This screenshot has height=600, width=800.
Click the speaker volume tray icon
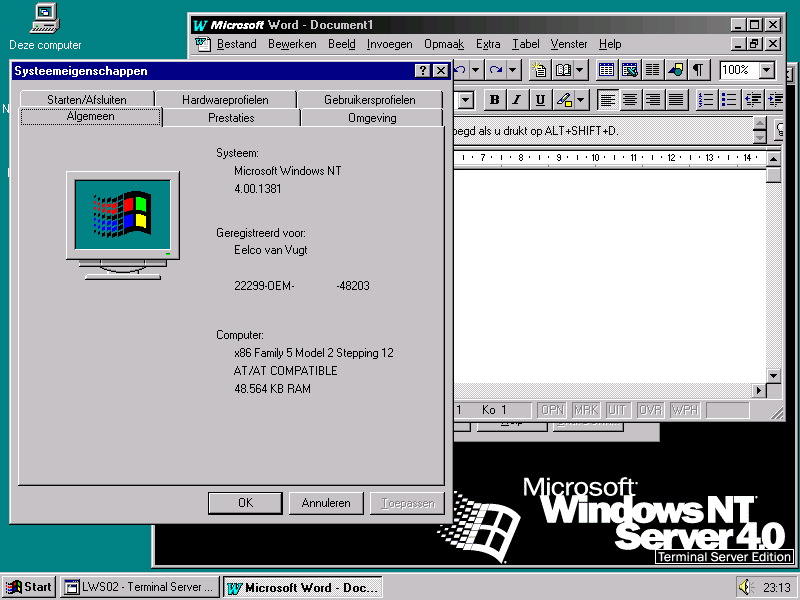[x=744, y=587]
